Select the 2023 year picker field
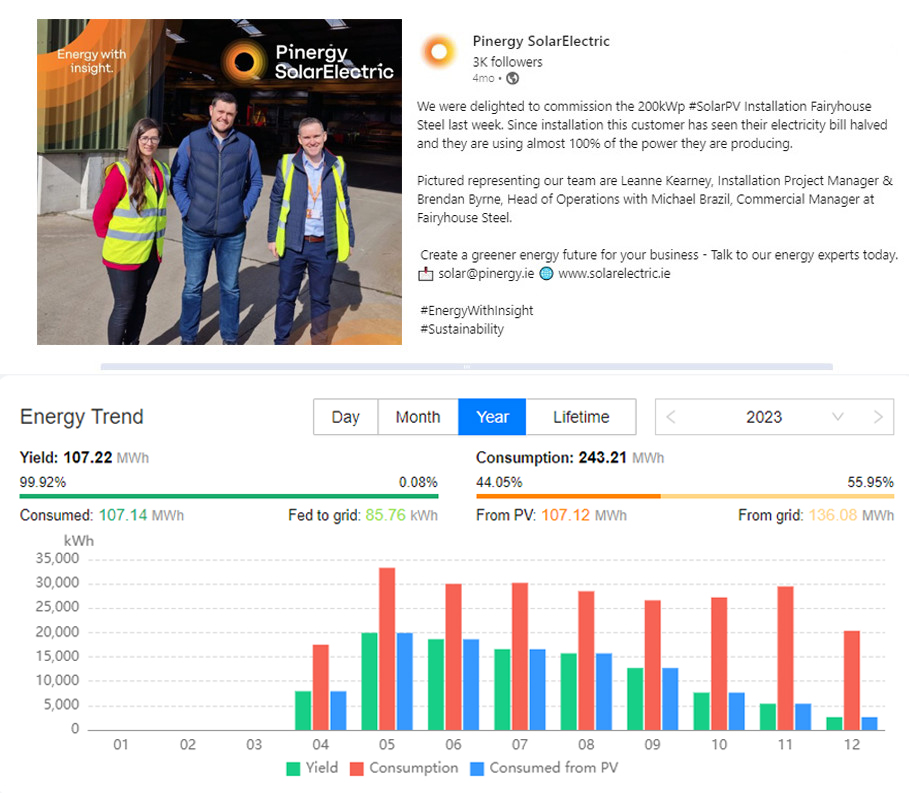Viewport: 909px width, 793px height. coord(774,417)
